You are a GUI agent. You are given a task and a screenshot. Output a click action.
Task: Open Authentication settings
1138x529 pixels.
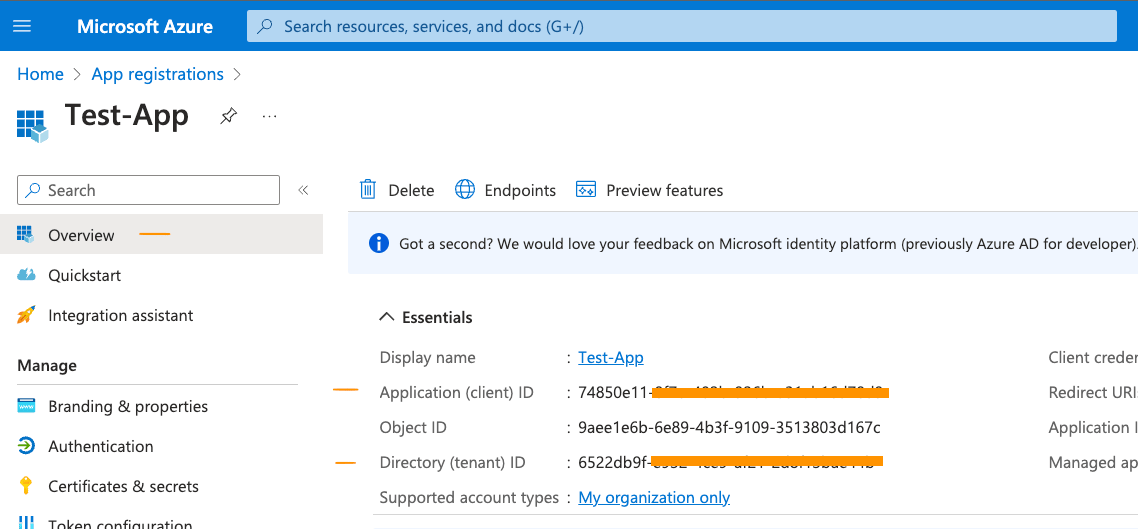click(x=101, y=446)
